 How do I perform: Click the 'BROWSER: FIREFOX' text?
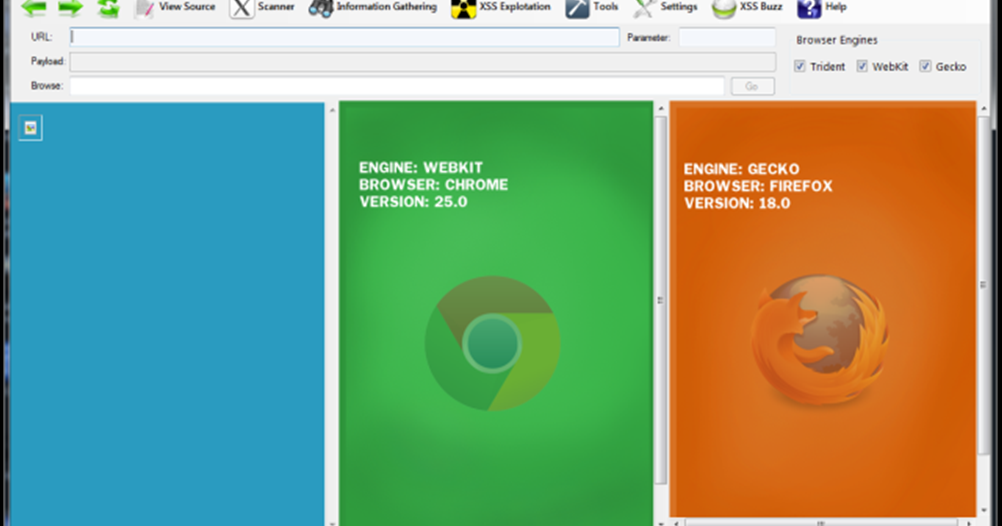click(x=758, y=187)
